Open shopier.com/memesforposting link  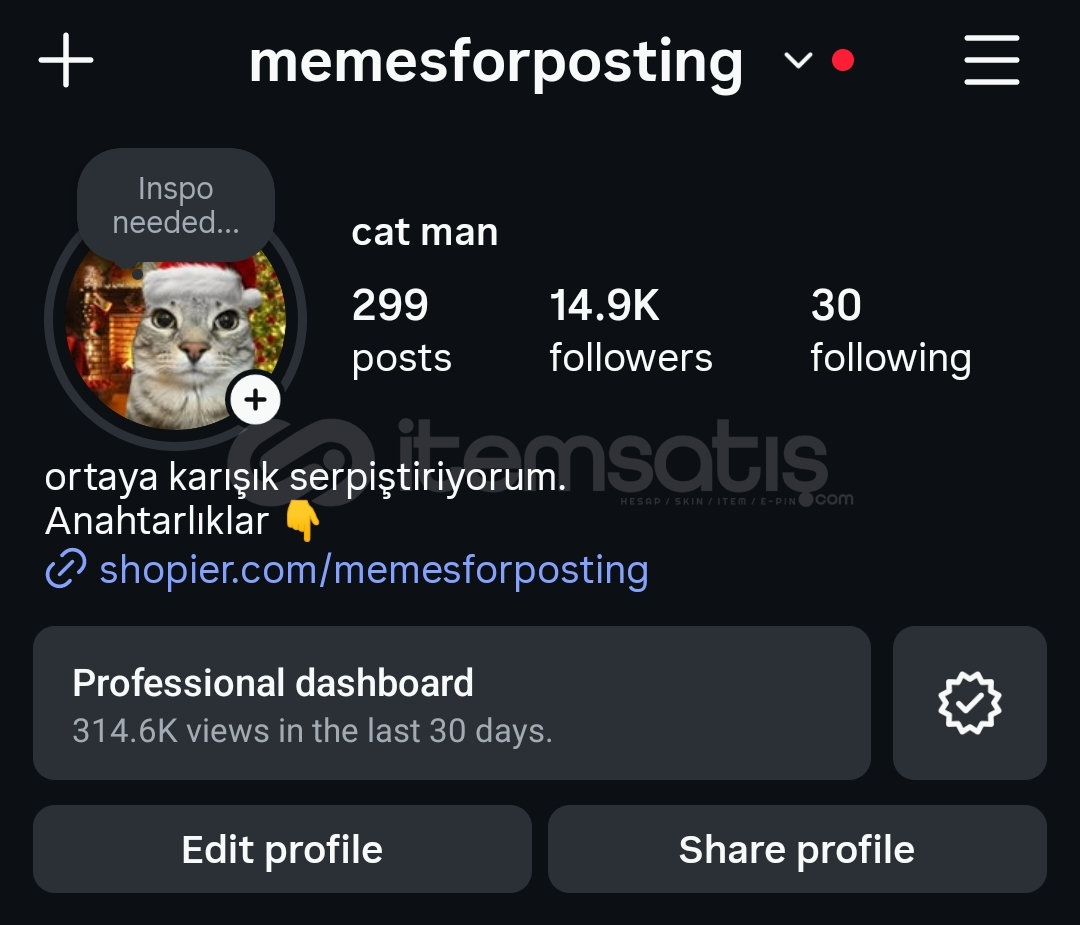374,570
